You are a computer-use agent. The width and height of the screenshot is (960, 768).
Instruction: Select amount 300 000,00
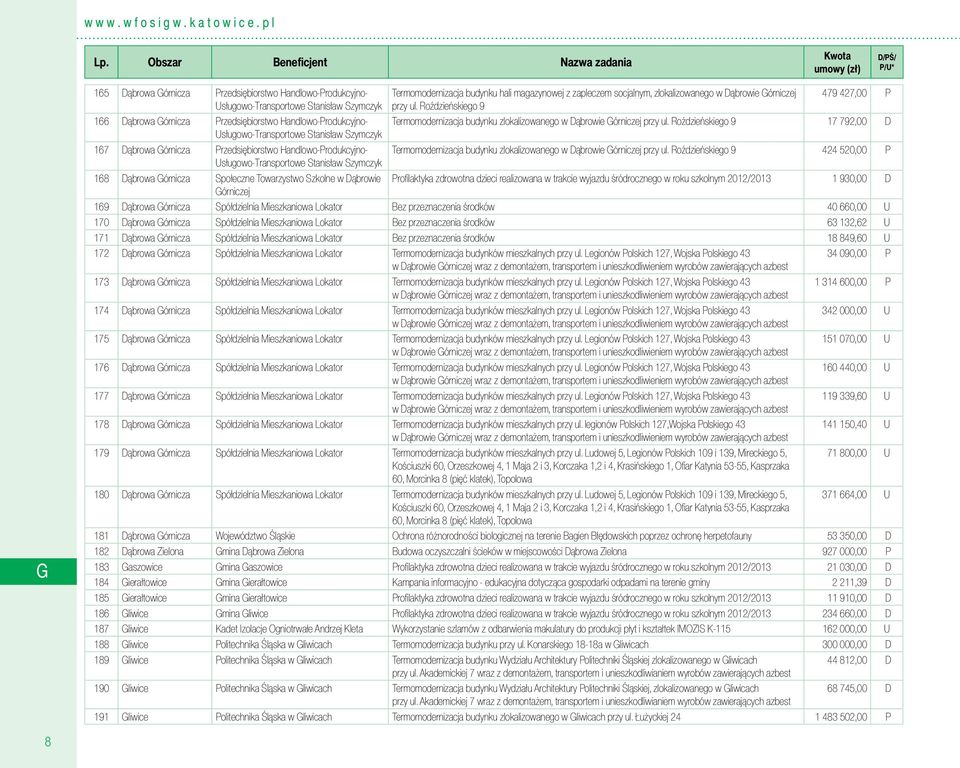844,644
